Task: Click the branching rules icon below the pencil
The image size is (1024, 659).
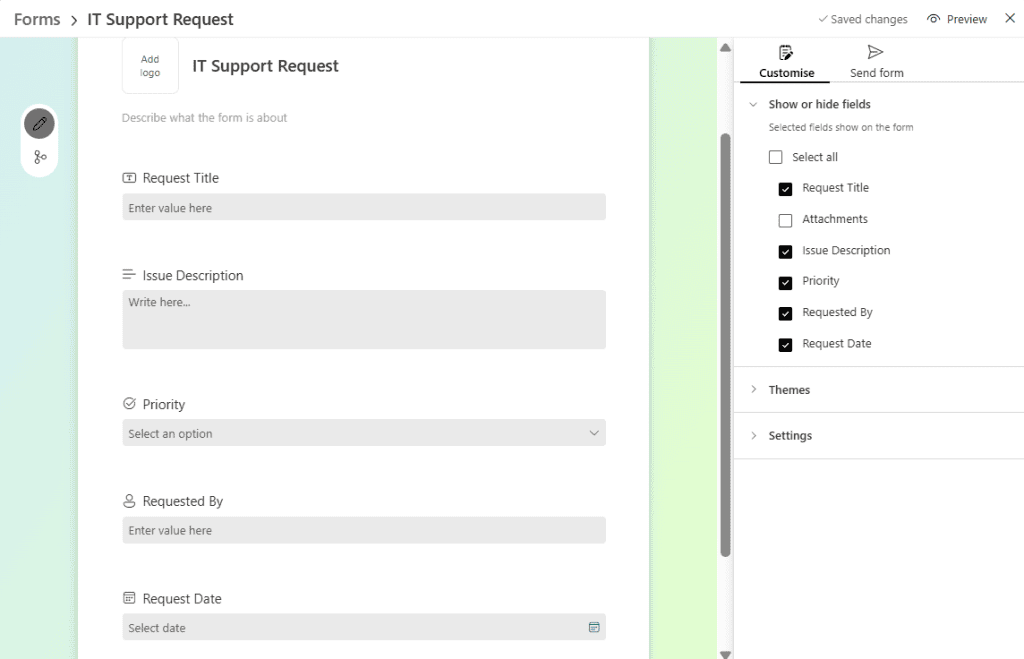Action: 39,156
